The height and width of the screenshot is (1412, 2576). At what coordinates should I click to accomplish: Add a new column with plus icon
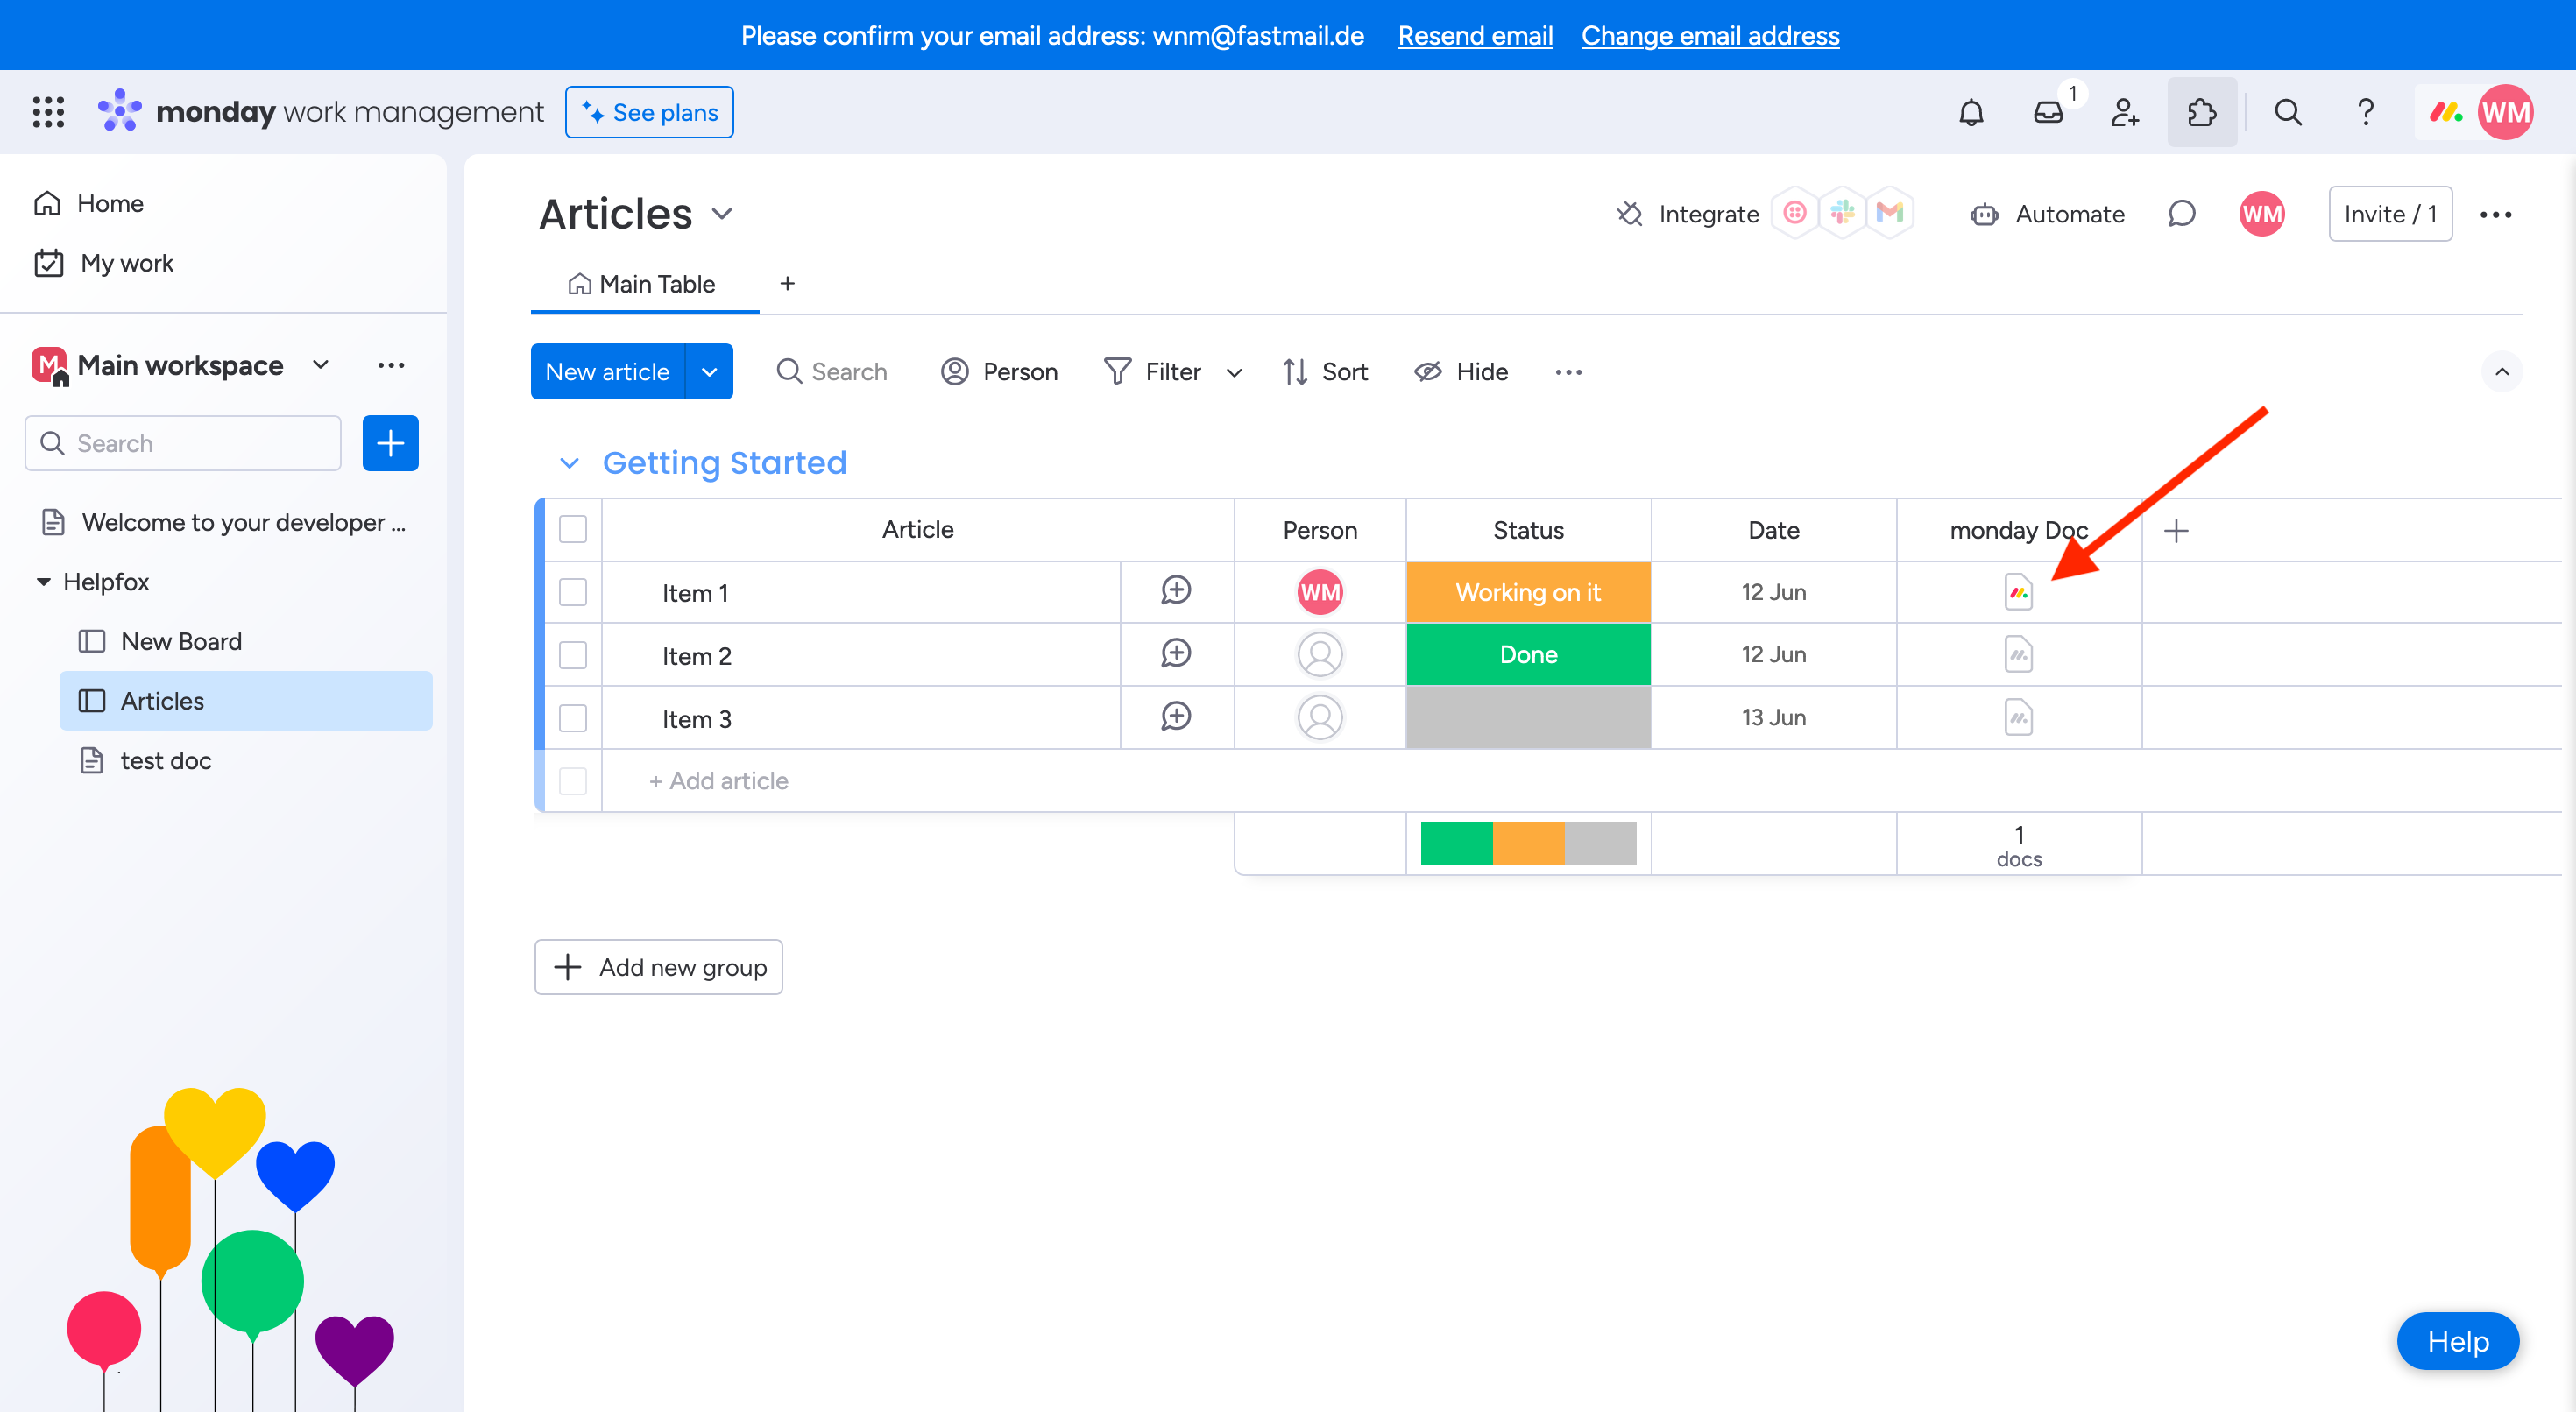(2176, 530)
